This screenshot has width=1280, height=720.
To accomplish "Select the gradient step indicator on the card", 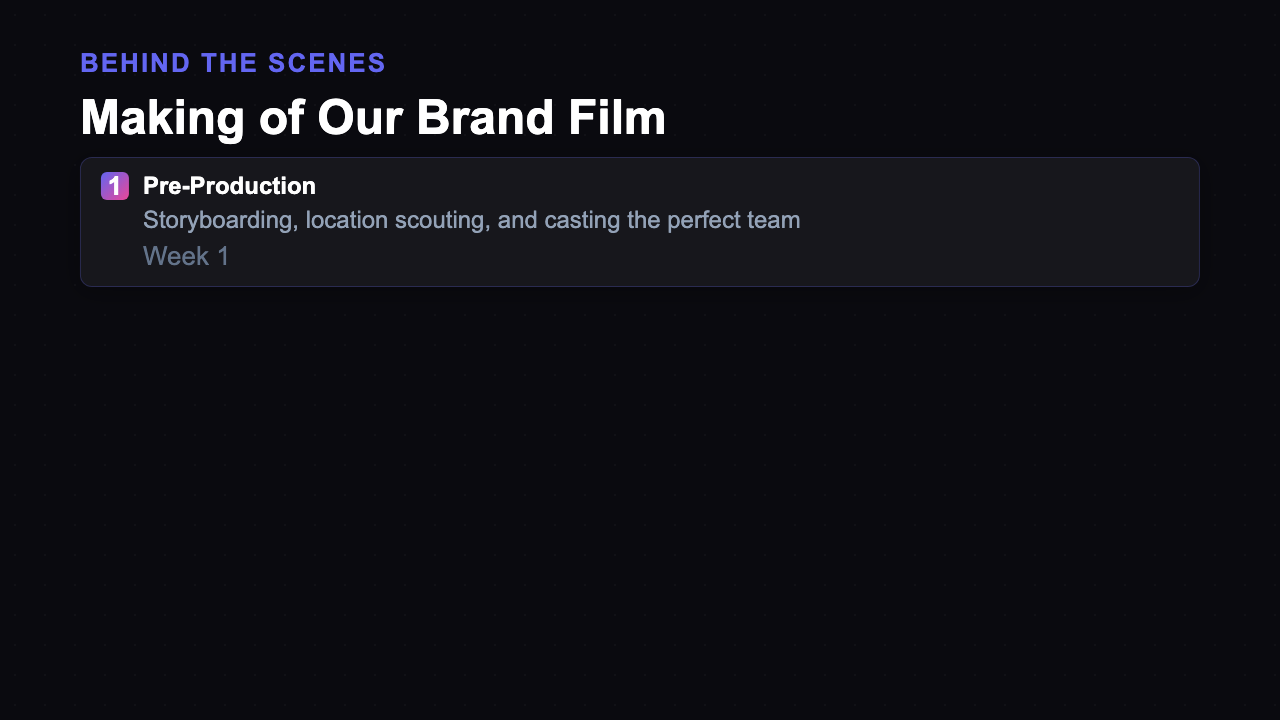I will pyautogui.click(x=115, y=186).
